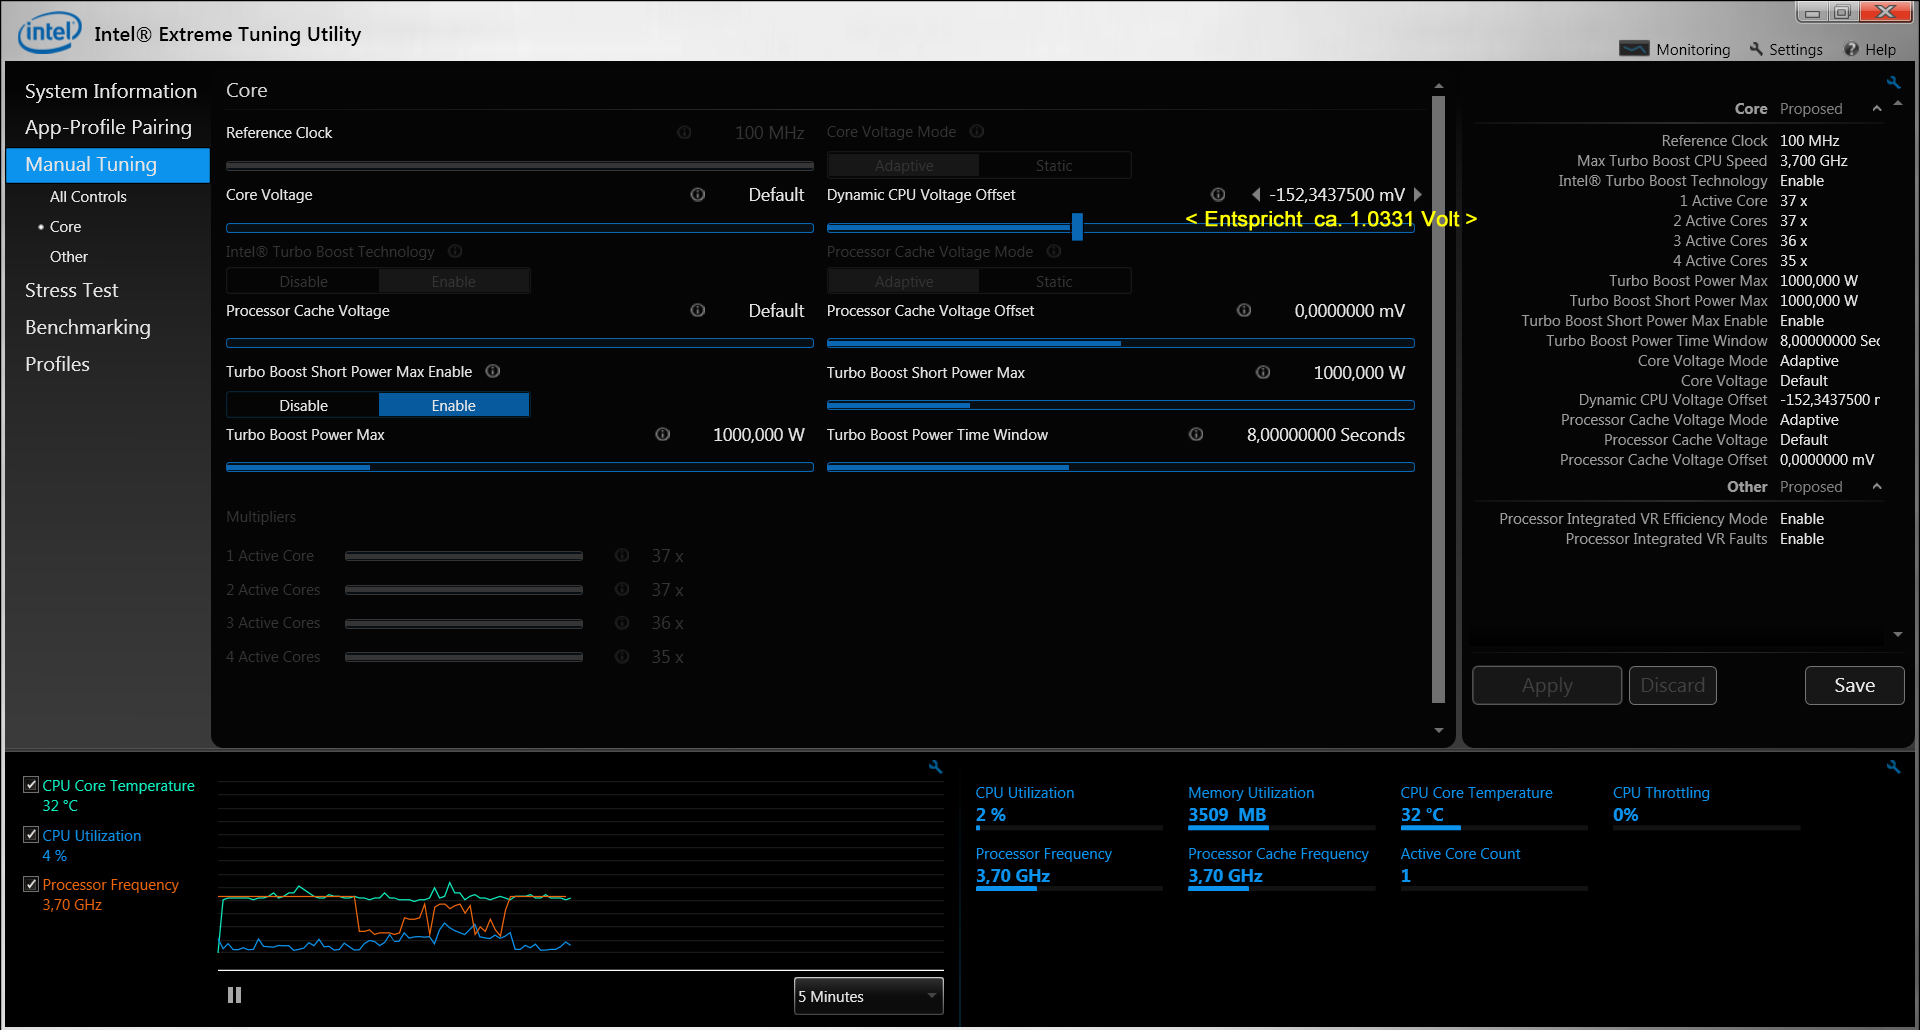Click the Intel logo

tap(49, 32)
